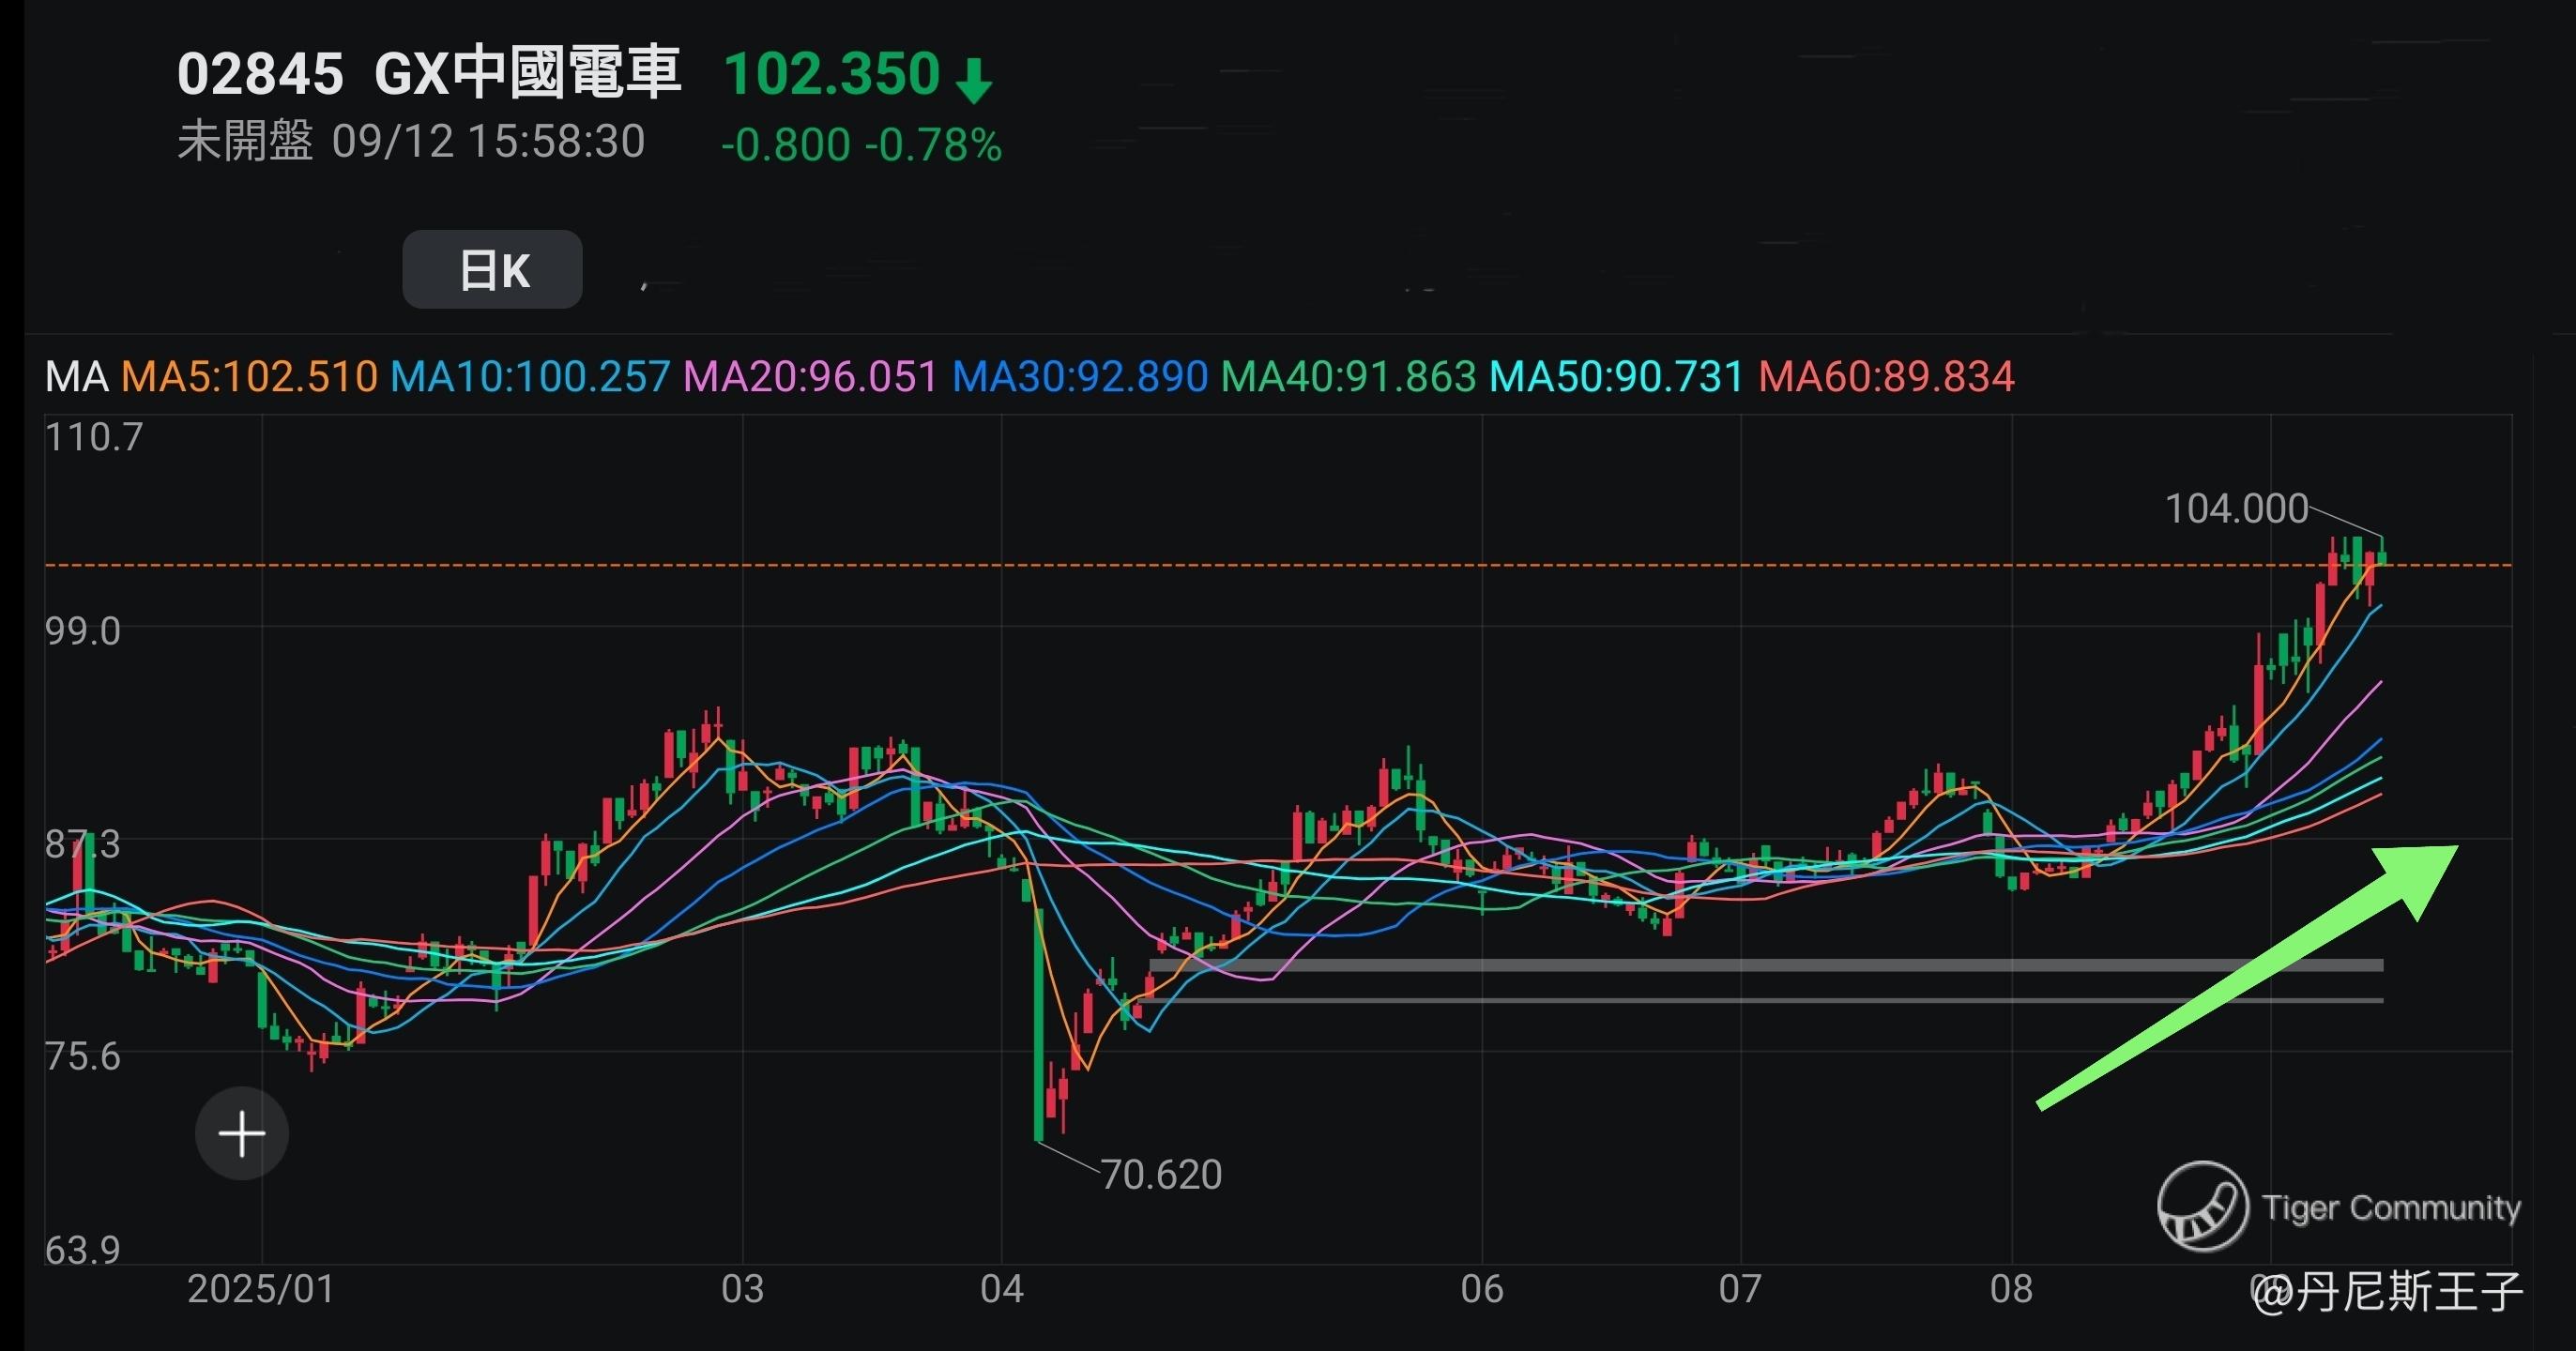Click the MA5 102.510 indicator label
The width and height of the screenshot is (2576, 1351).
coord(249,377)
